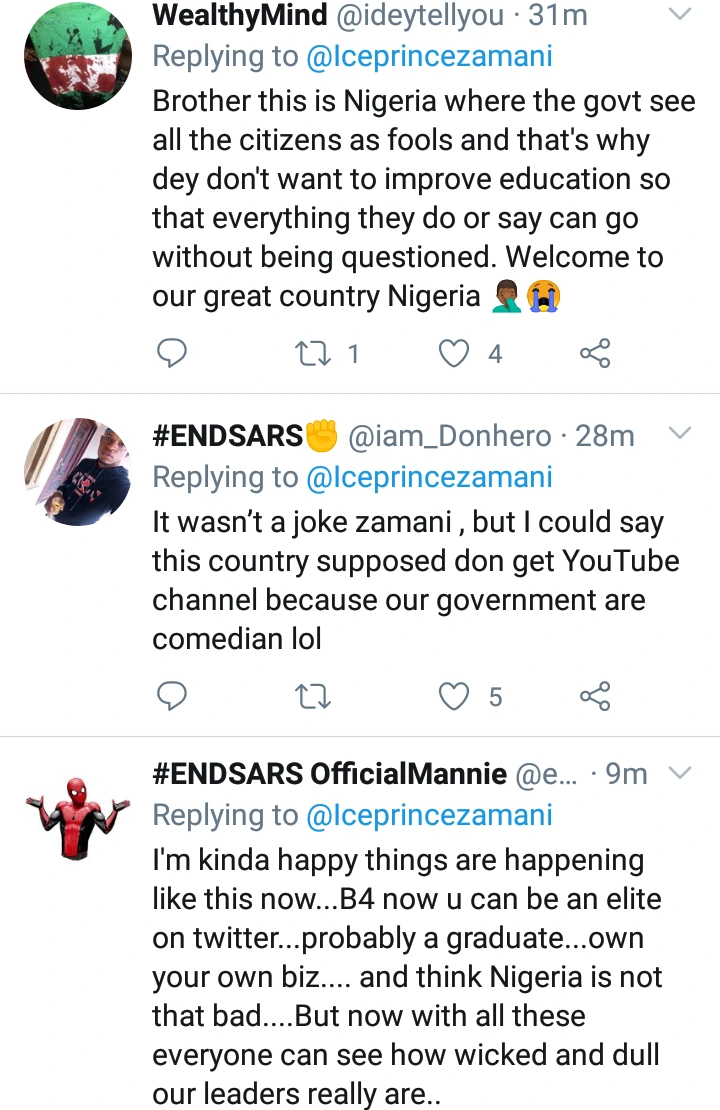Share iam_Donhero's tweet

coord(595,696)
